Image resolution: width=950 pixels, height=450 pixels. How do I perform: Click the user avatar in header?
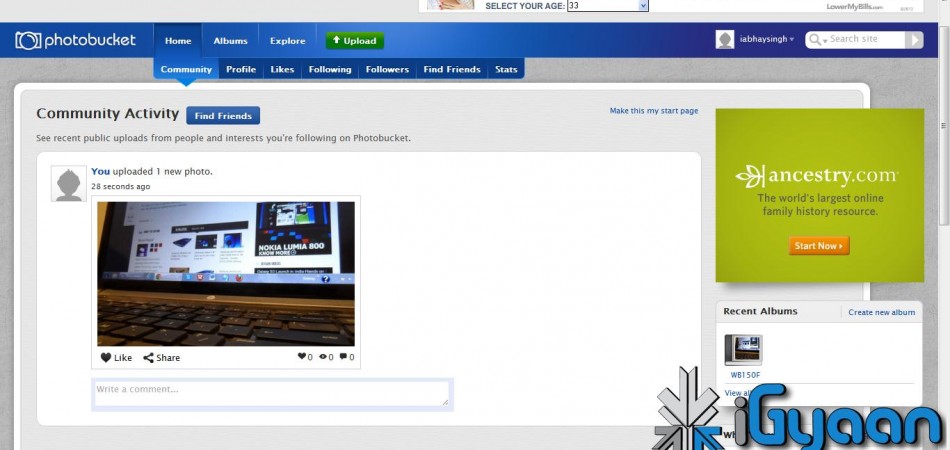tap(725, 40)
